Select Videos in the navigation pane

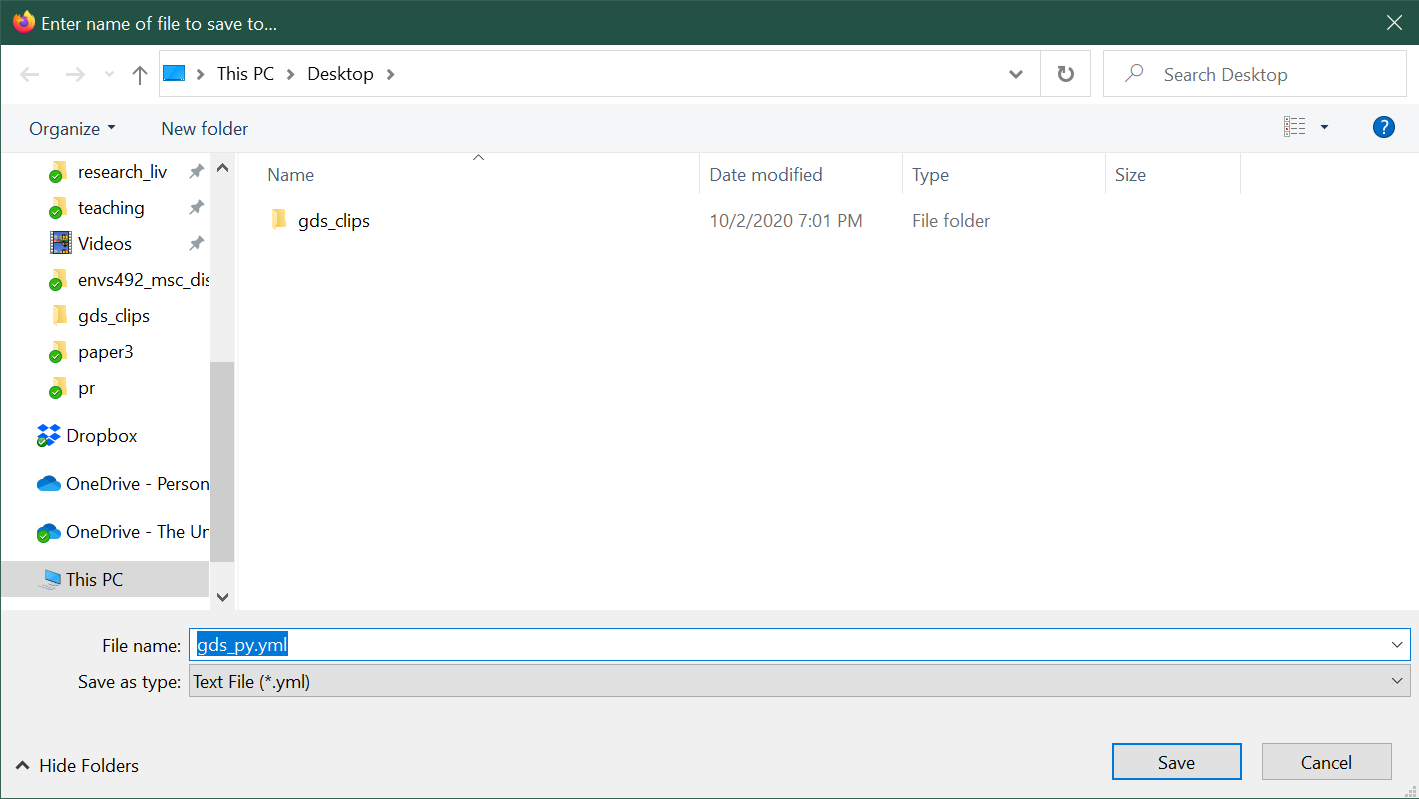click(x=104, y=243)
